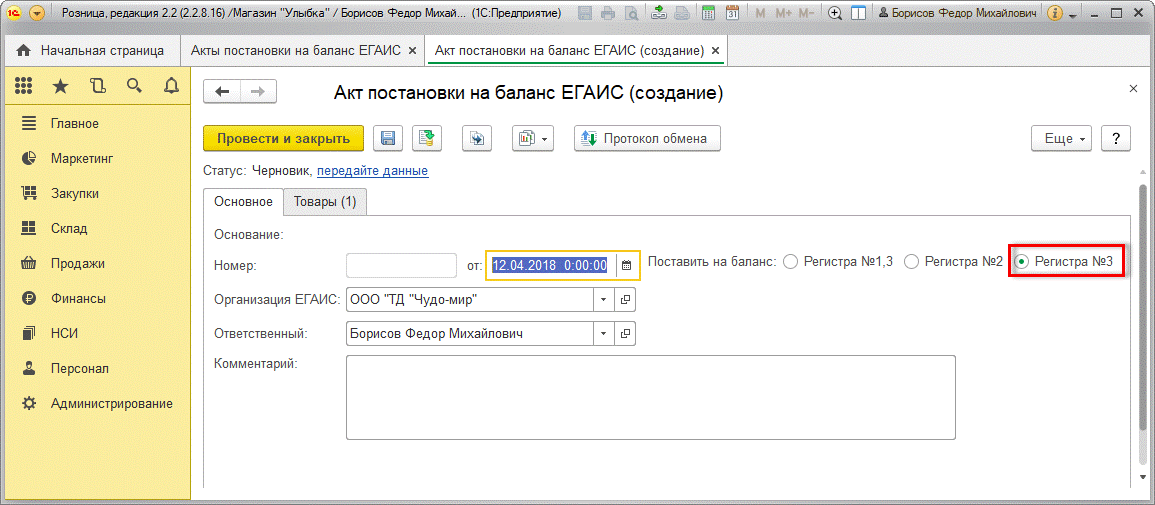Toggle the panel layout icon in the title bar

click(858, 13)
